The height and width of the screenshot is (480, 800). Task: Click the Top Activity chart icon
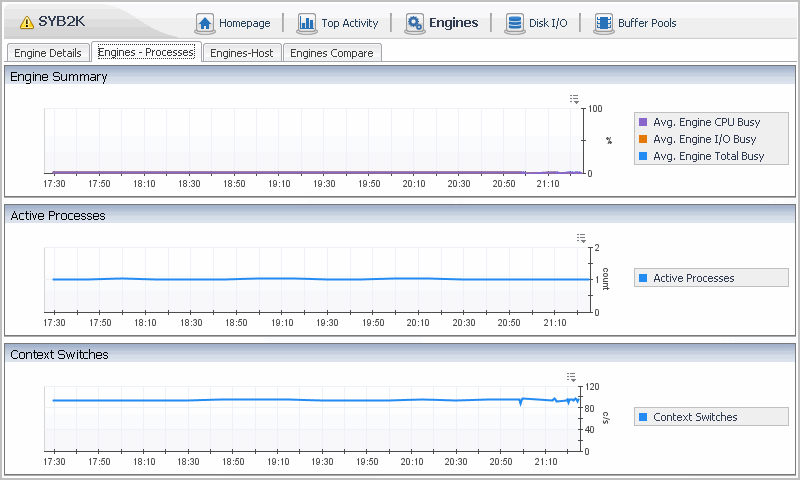point(307,23)
